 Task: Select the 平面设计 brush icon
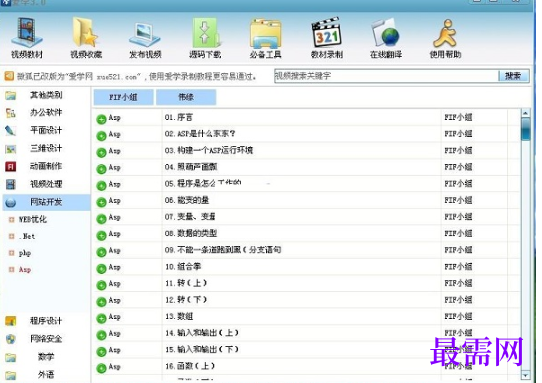point(11,131)
